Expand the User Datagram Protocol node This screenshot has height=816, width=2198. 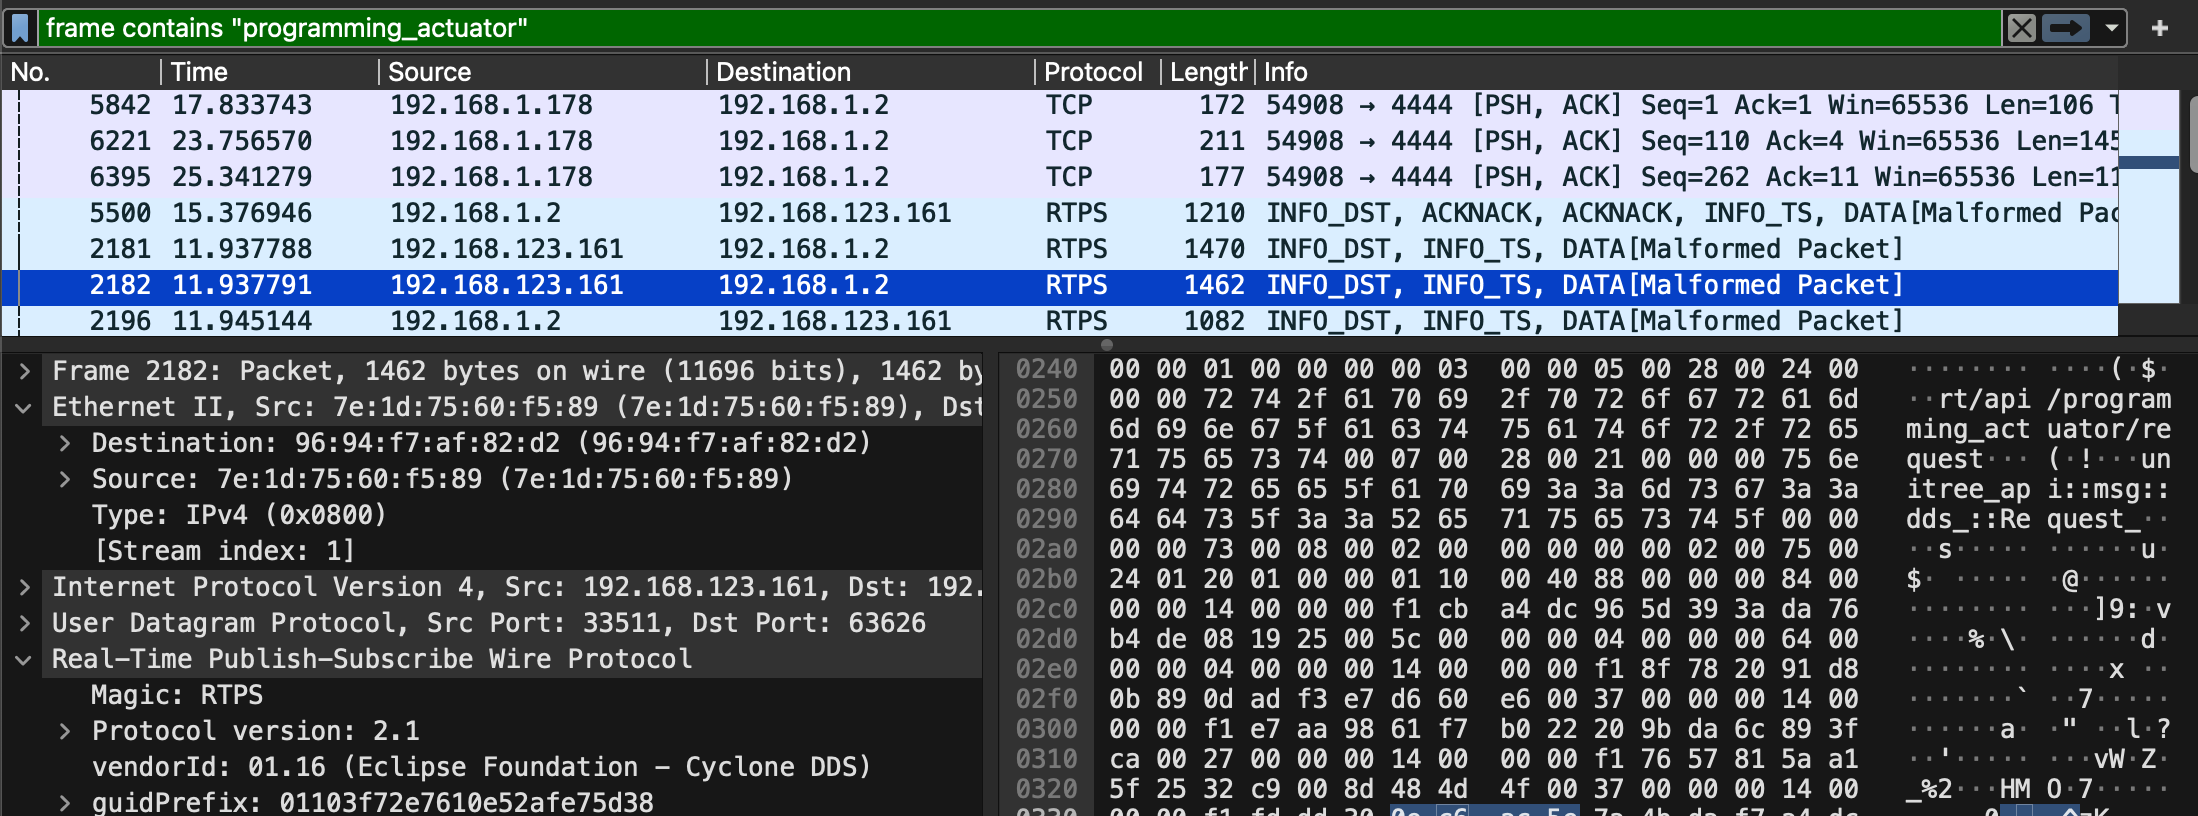click(25, 623)
